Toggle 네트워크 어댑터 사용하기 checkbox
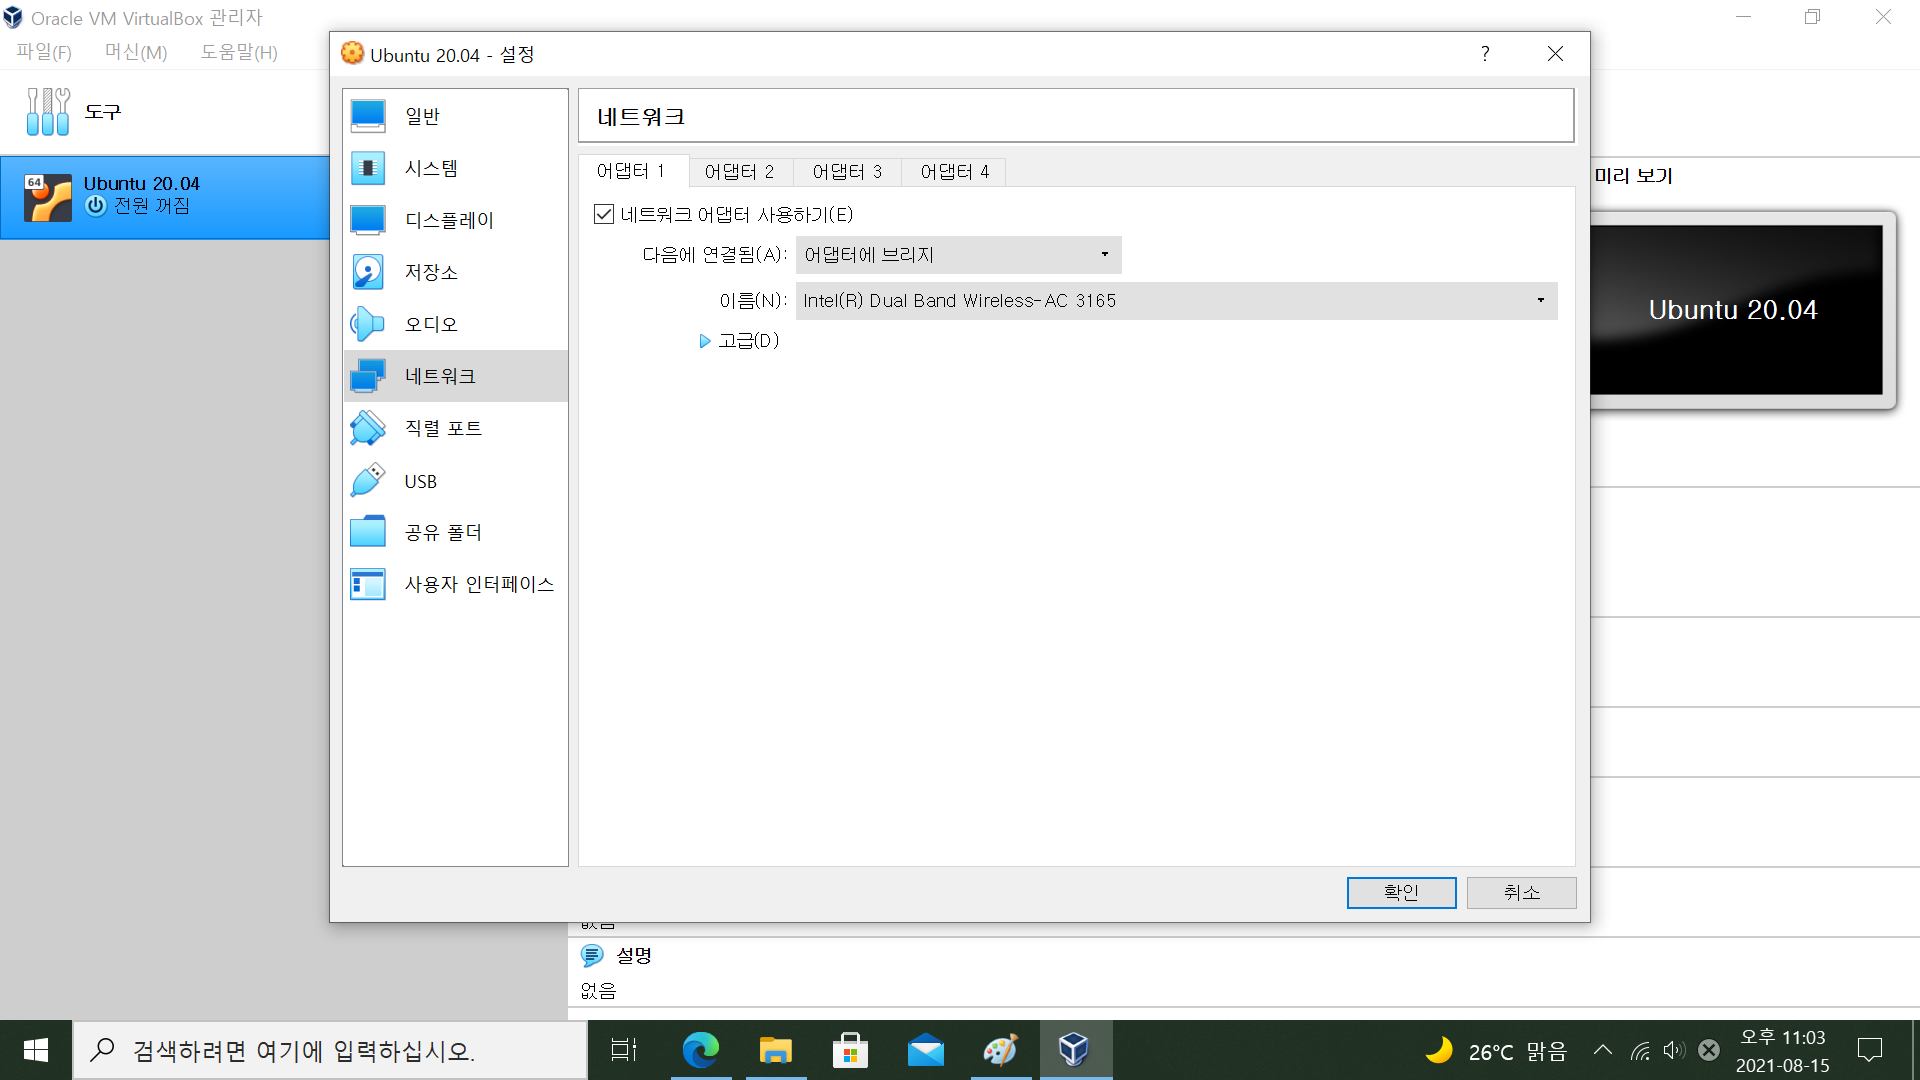The width and height of the screenshot is (1920, 1080). (x=604, y=214)
